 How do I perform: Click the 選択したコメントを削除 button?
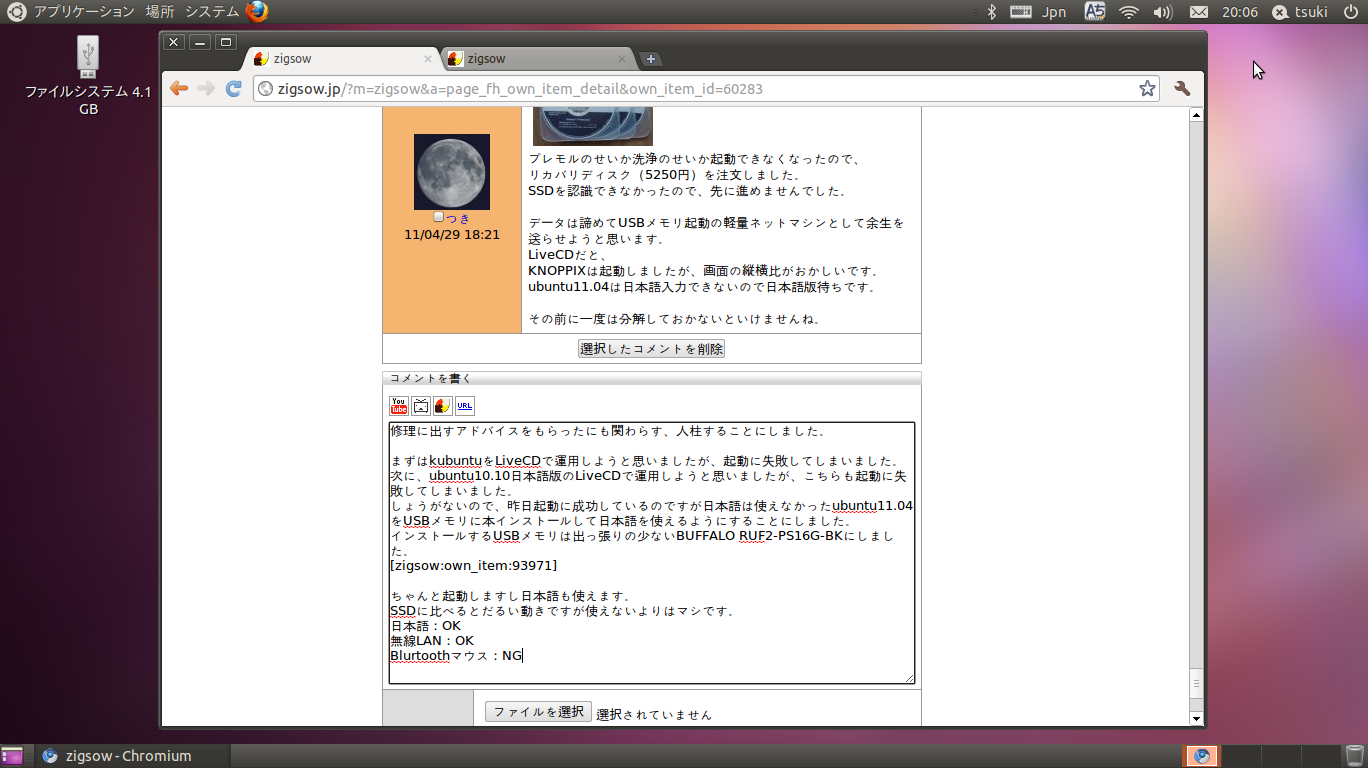click(x=651, y=349)
